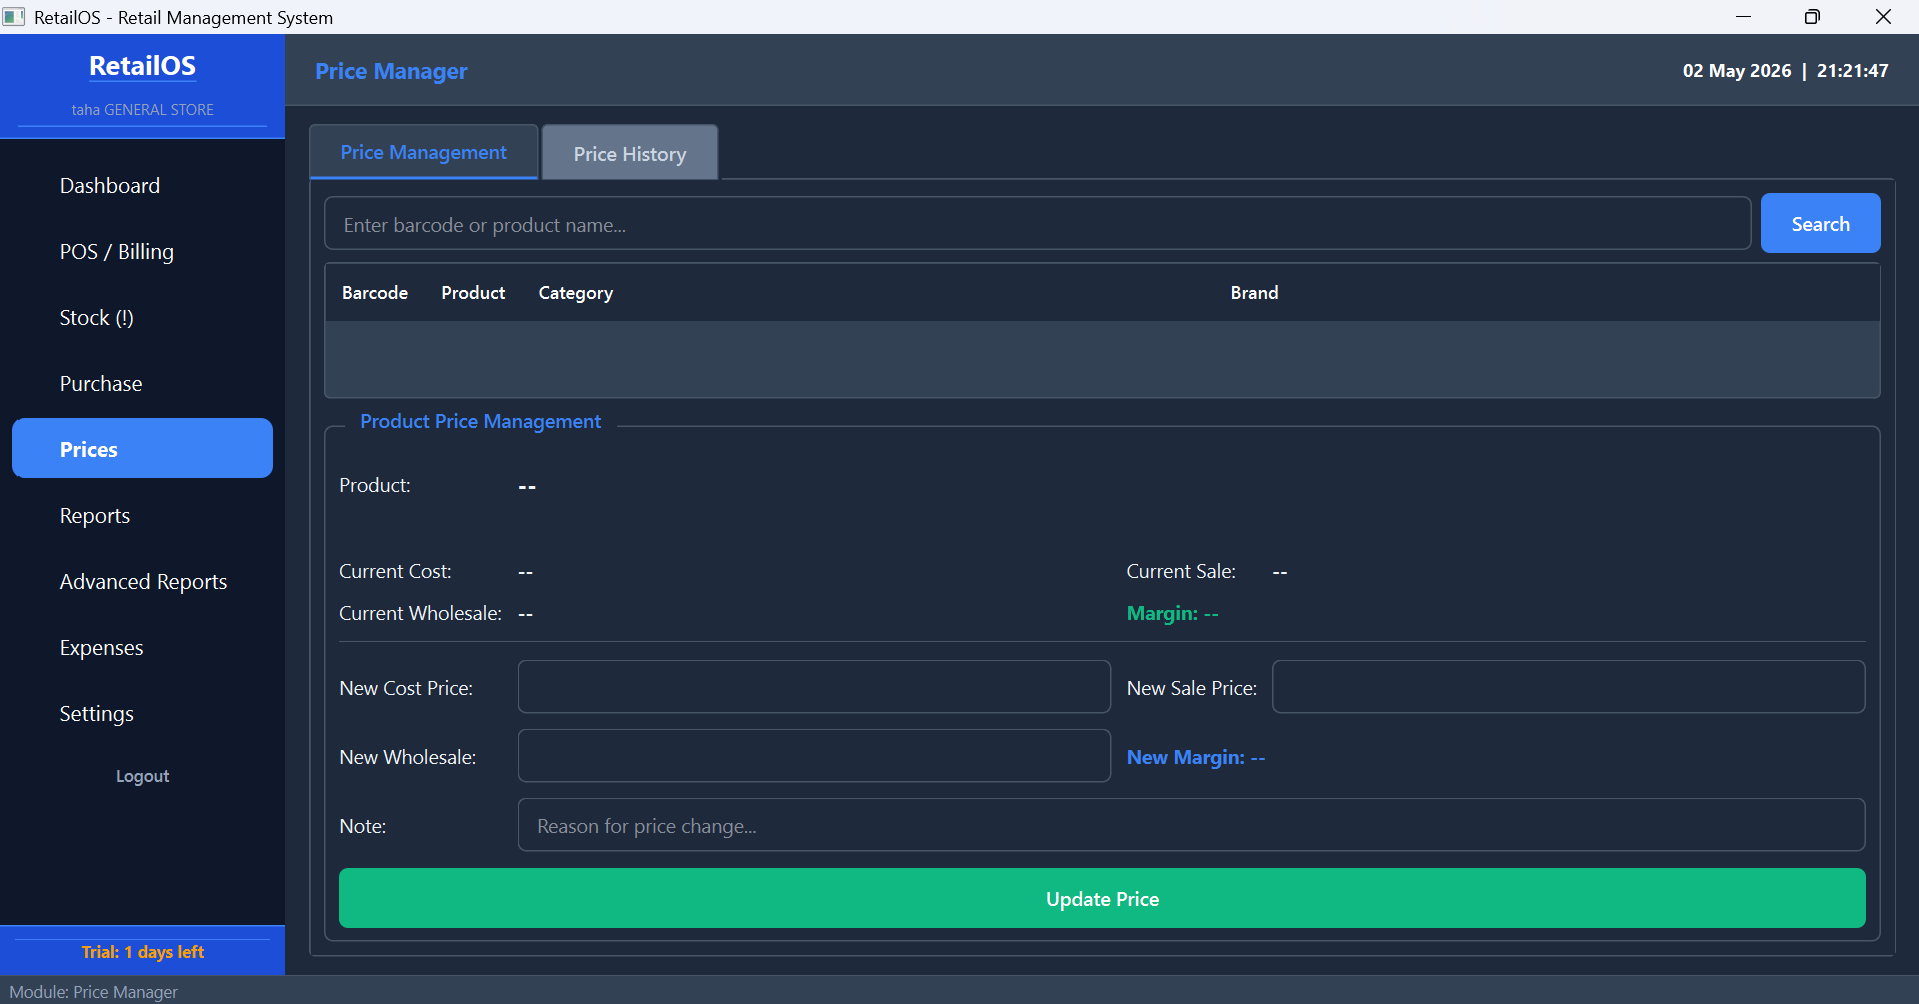Screen dimensions: 1919x1004
Task: Open the Dashboard module in sidebar
Action: (x=142, y=186)
